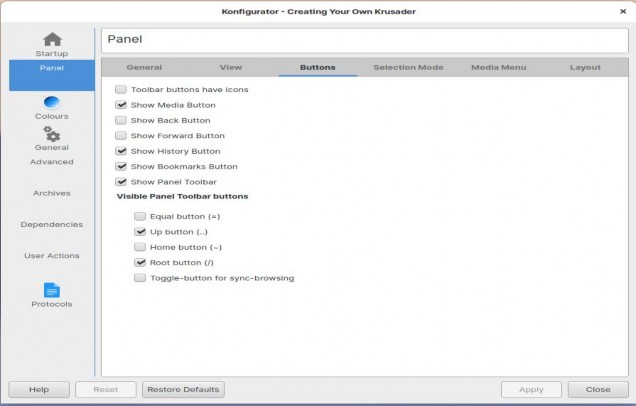Enable the Equal button (=) checkbox

(140, 216)
